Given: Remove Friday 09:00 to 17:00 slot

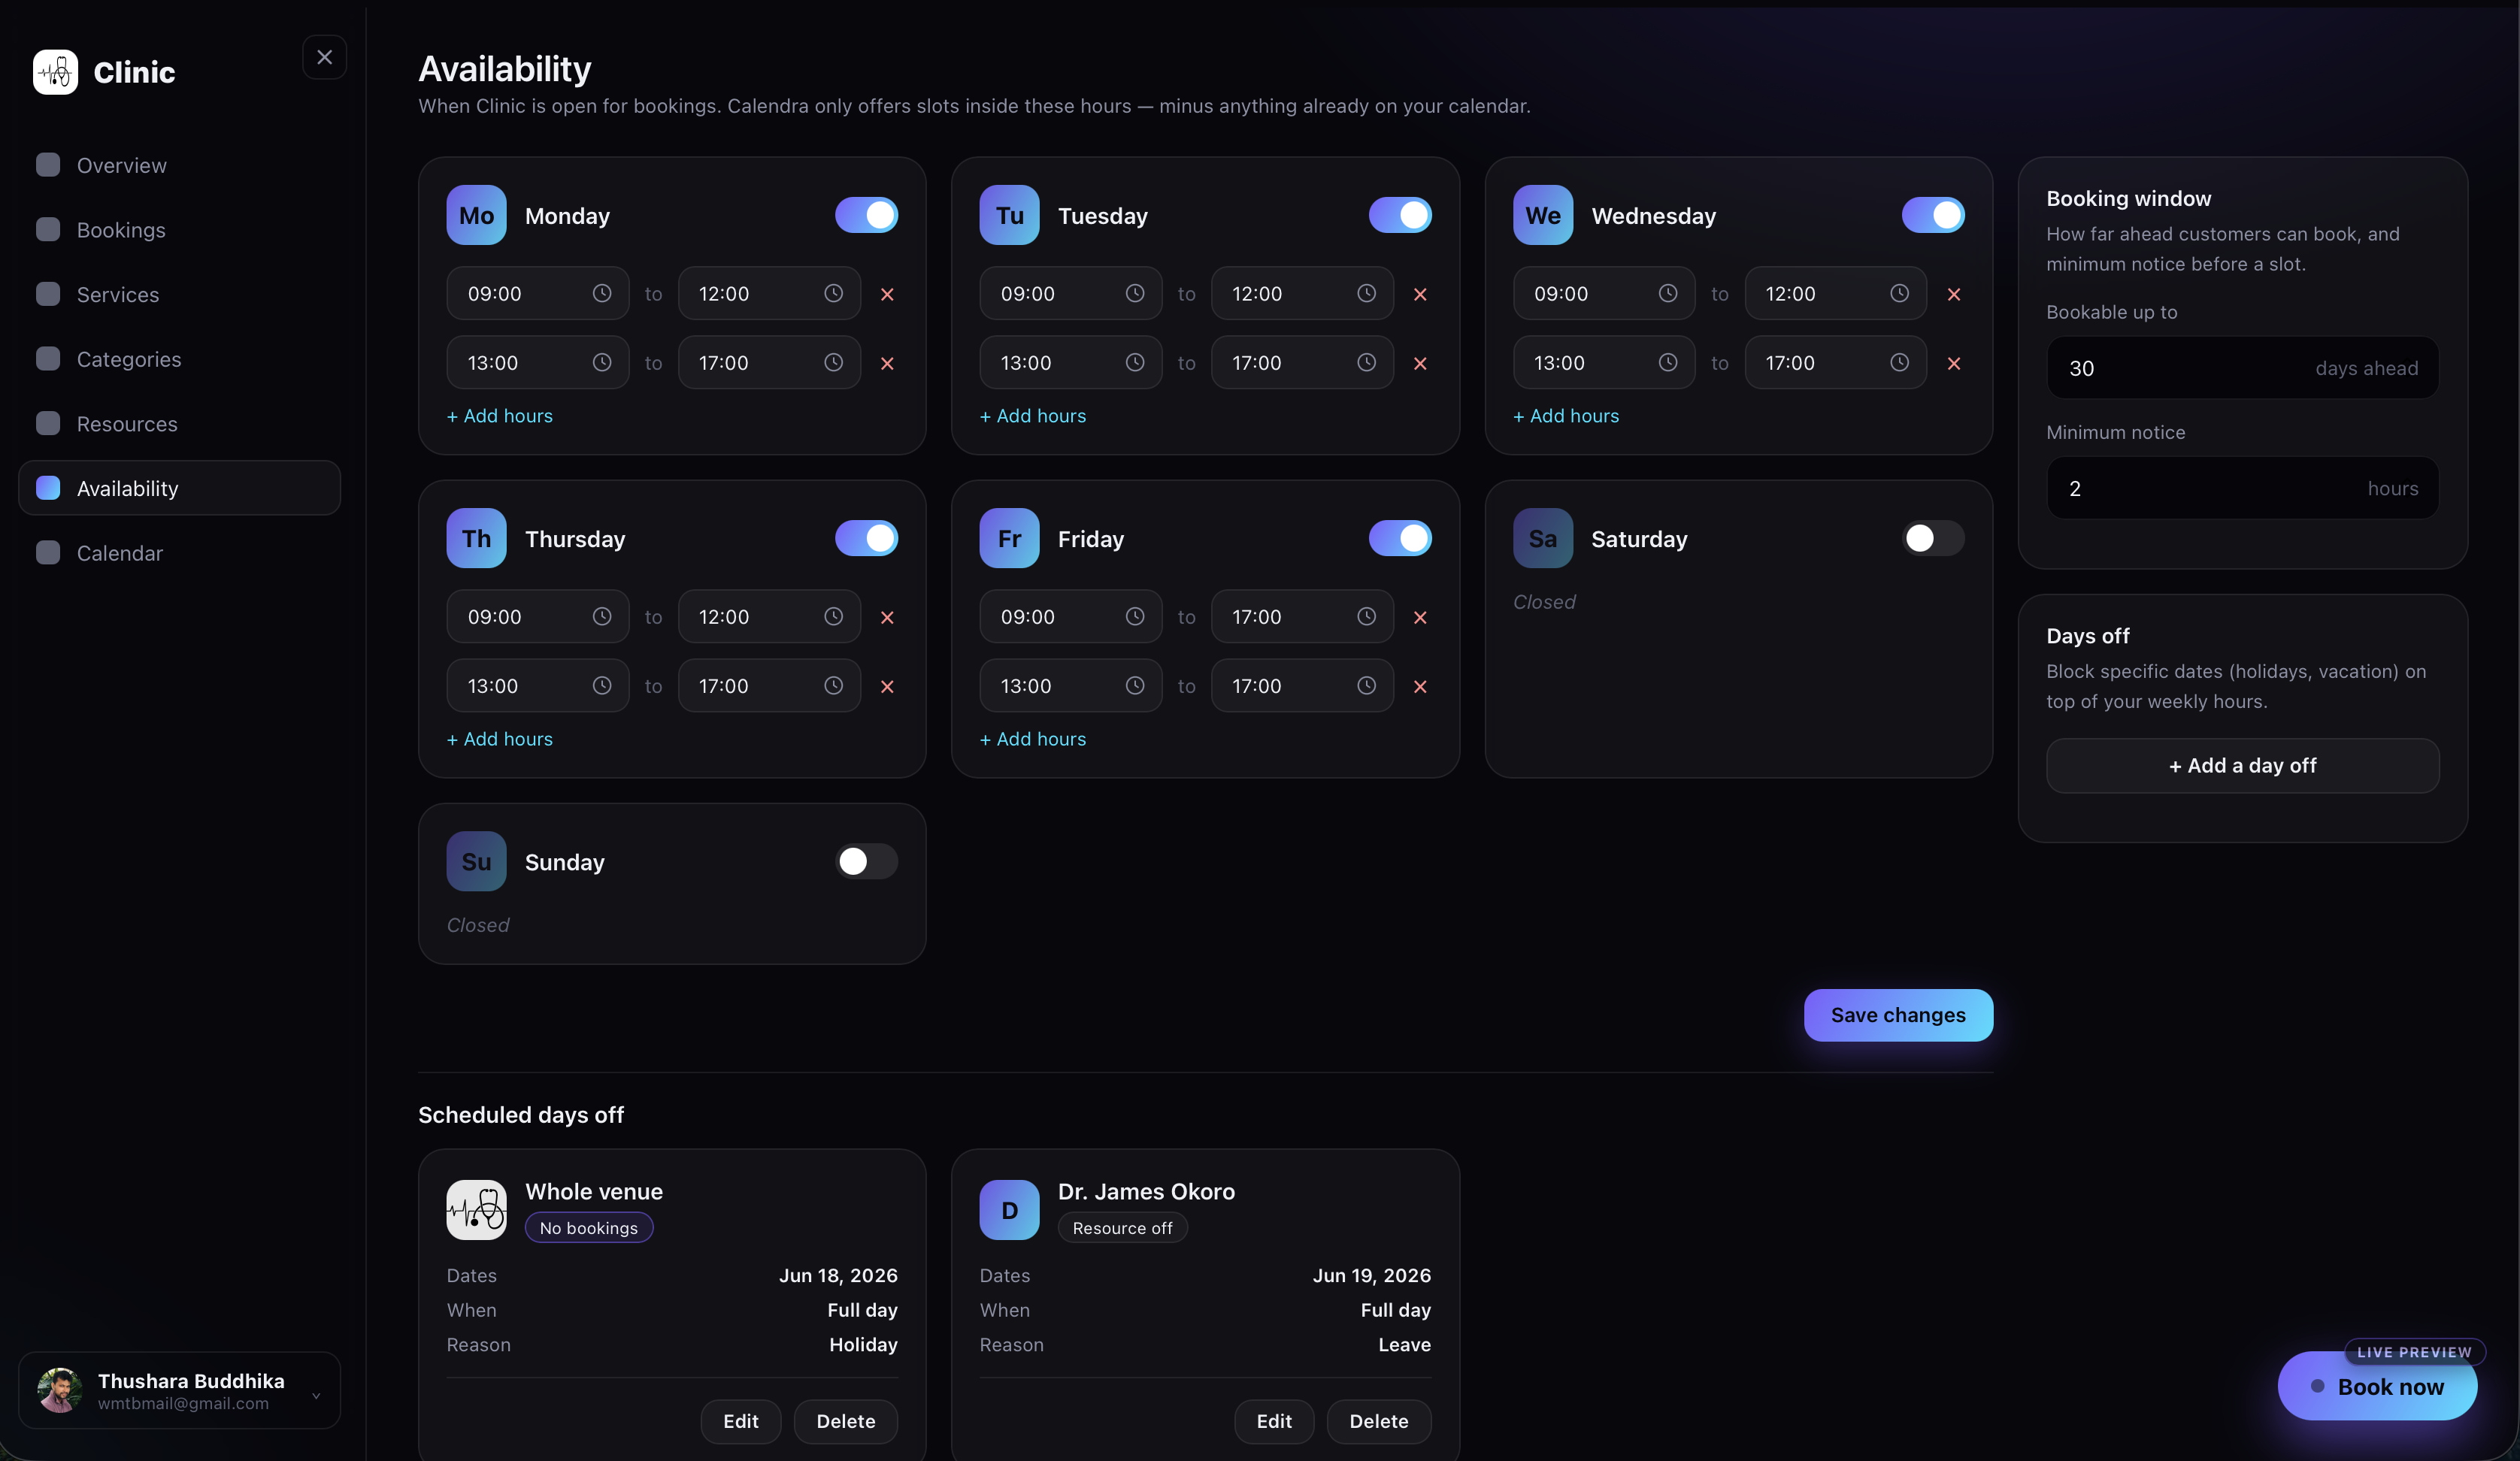Looking at the screenshot, I should 1420,617.
